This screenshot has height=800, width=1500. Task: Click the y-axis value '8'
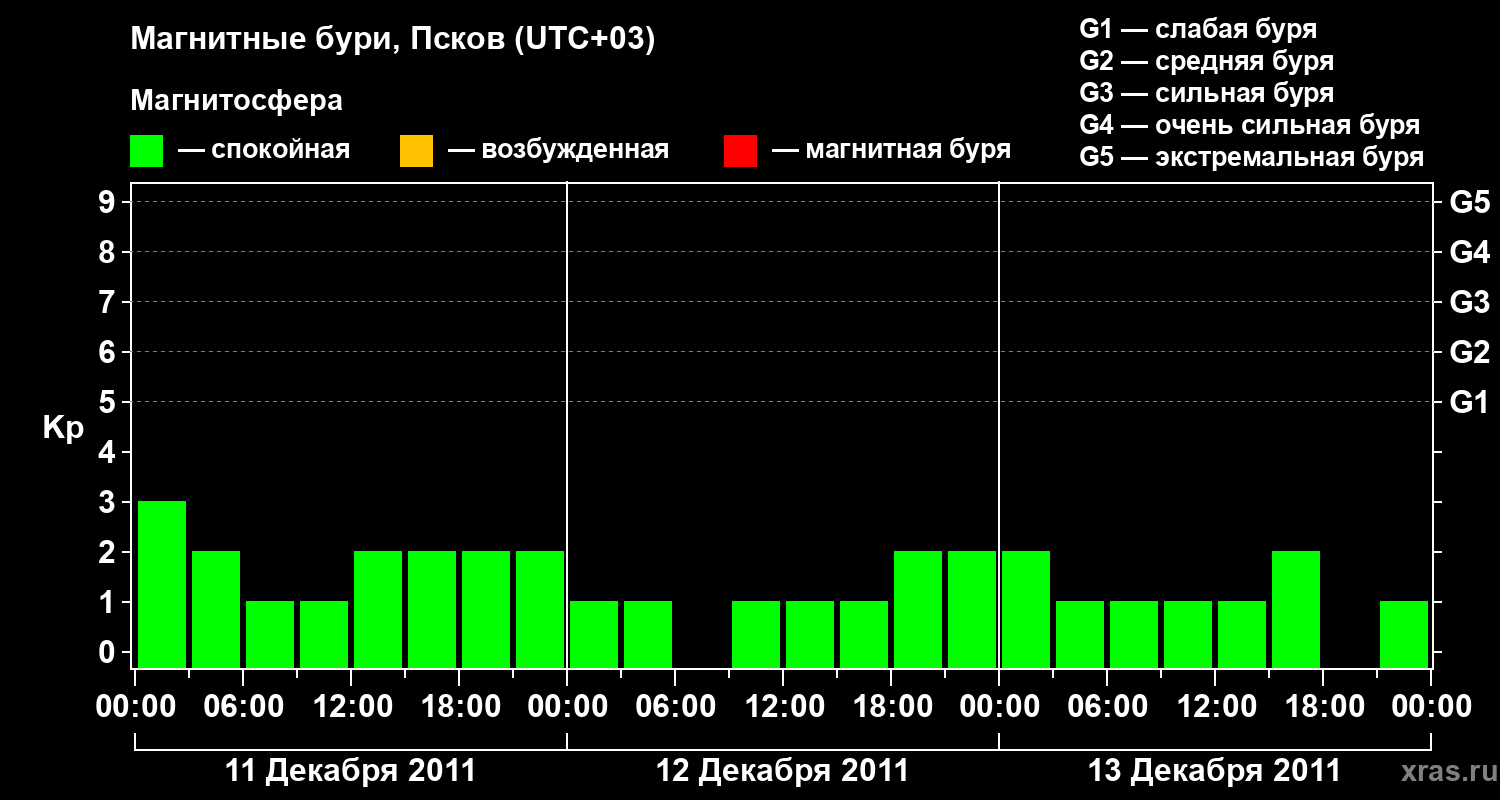tap(109, 252)
